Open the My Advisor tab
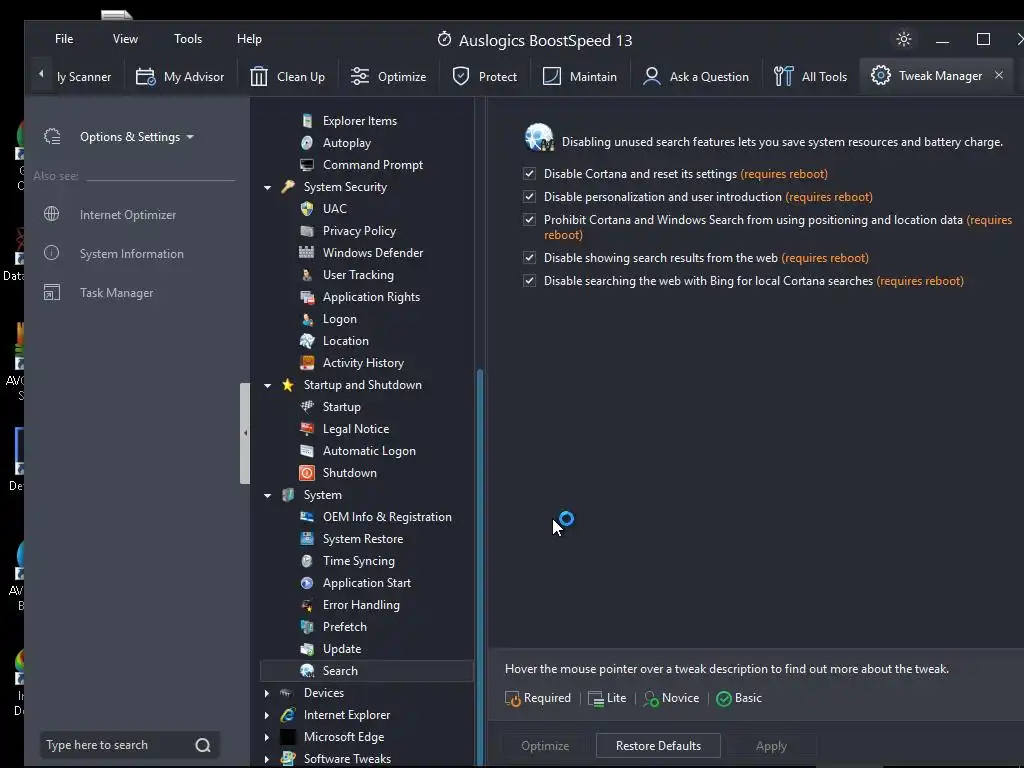The height and width of the screenshot is (768, 1024). [x=180, y=76]
